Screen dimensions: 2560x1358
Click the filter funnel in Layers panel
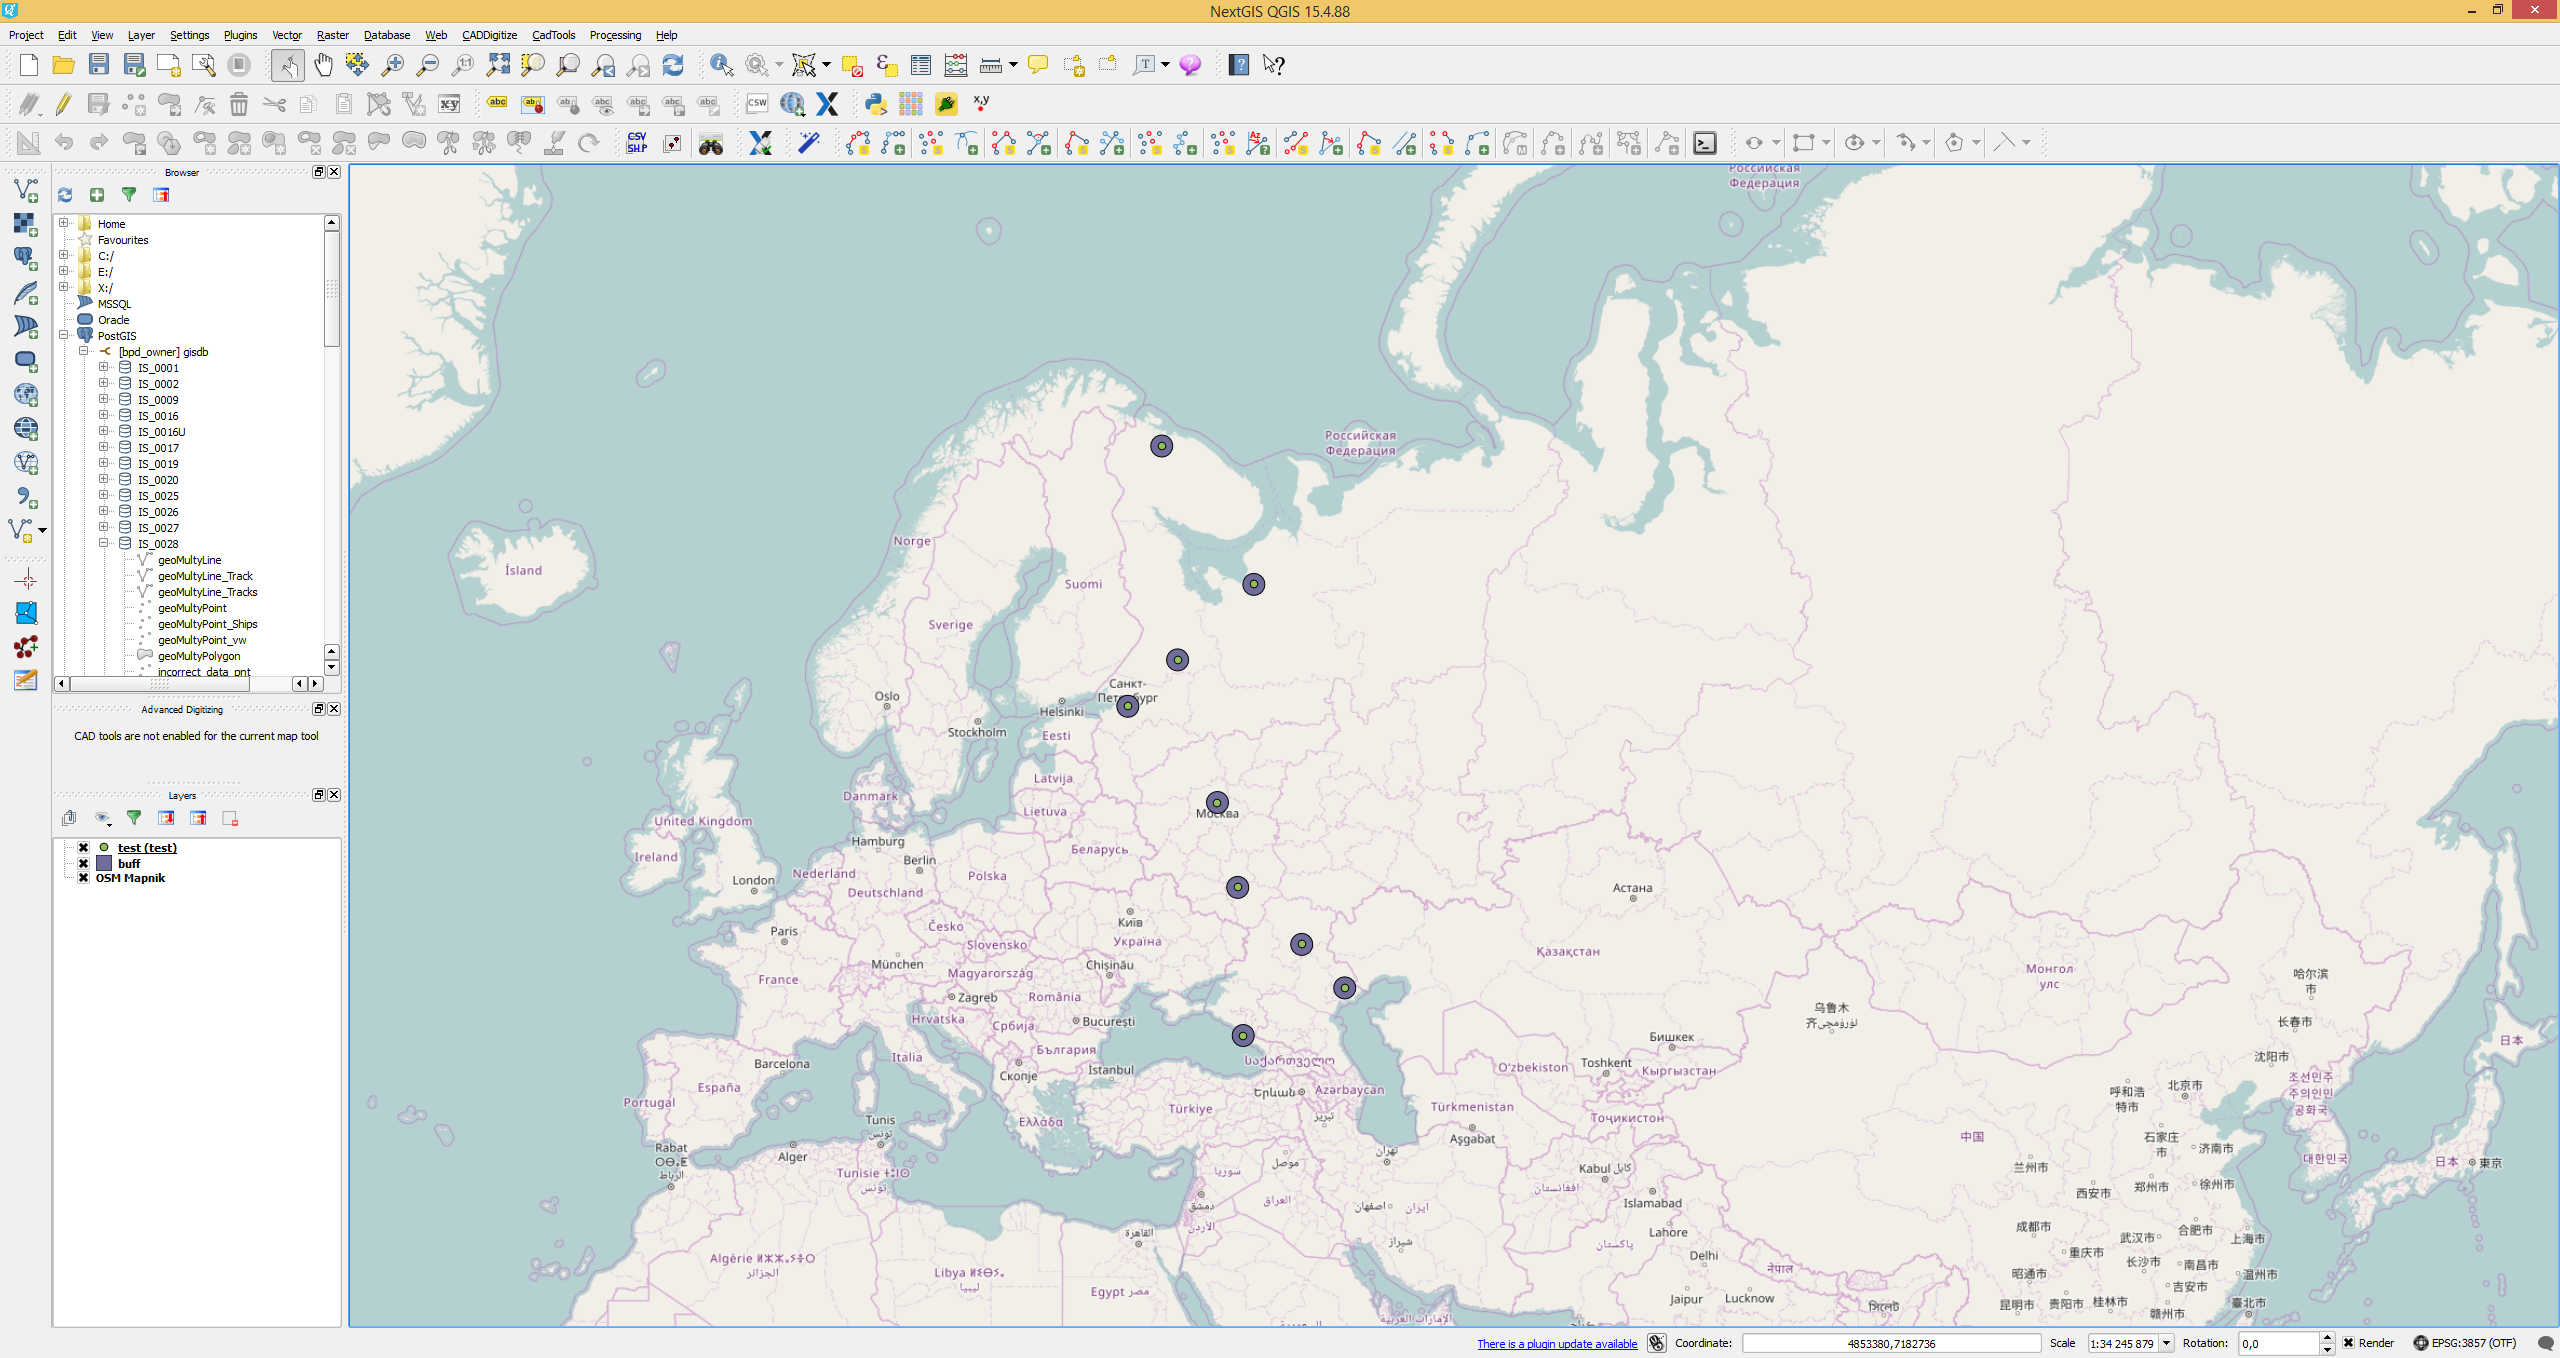pos(134,818)
